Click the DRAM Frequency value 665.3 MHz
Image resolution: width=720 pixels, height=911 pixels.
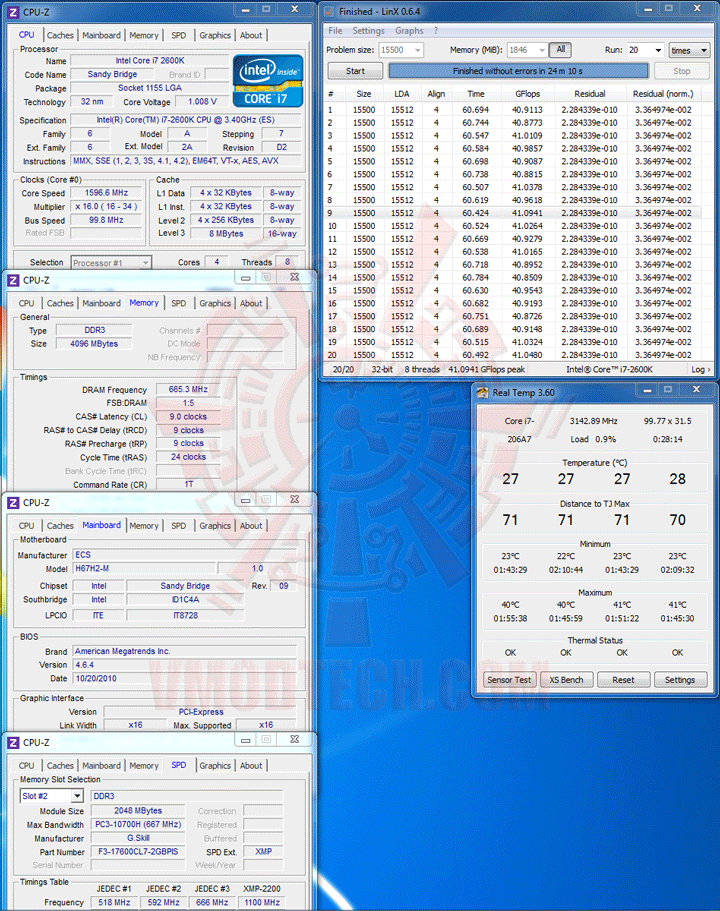[188, 389]
